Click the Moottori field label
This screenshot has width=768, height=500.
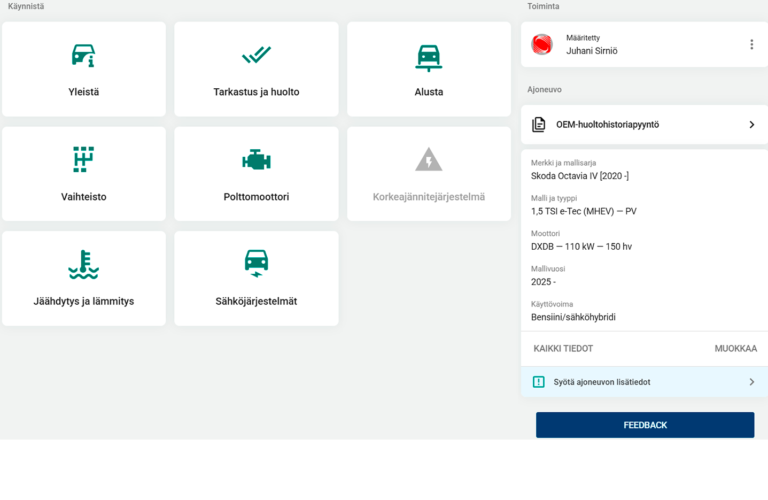(545, 233)
